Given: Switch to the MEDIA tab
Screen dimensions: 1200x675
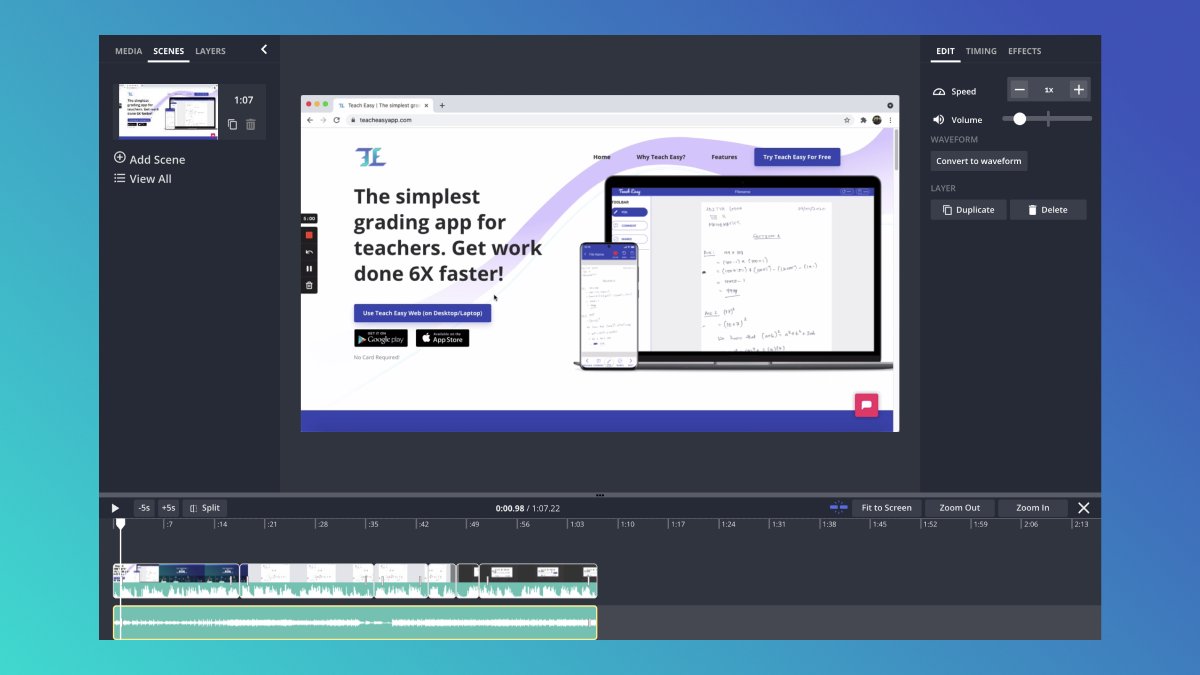Looking at the screenshot, I should coord(128,51).
